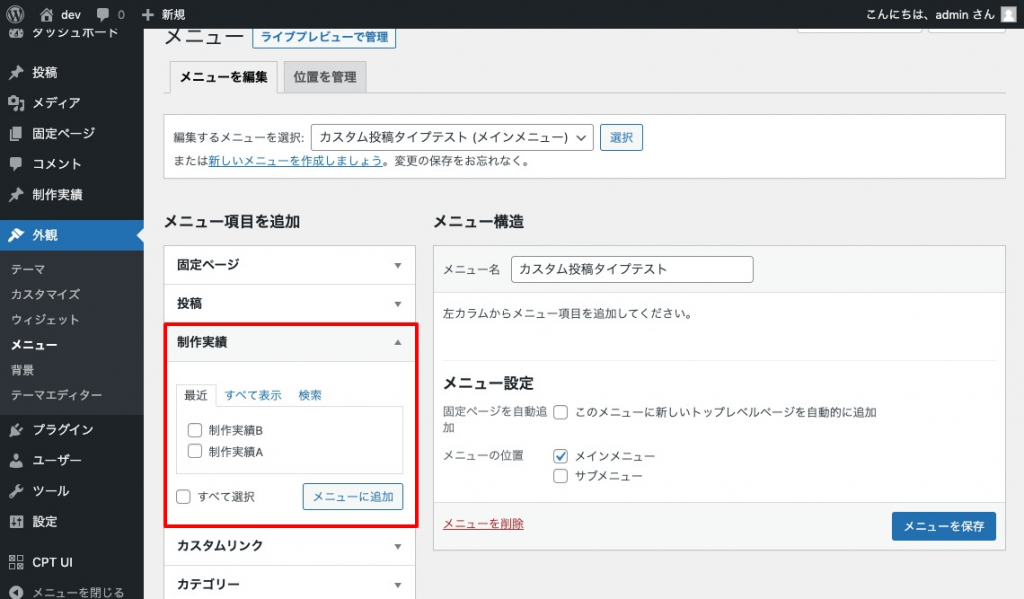
Task: Click こんにちは、admin さん in admin bar
Action: point(930,14)
